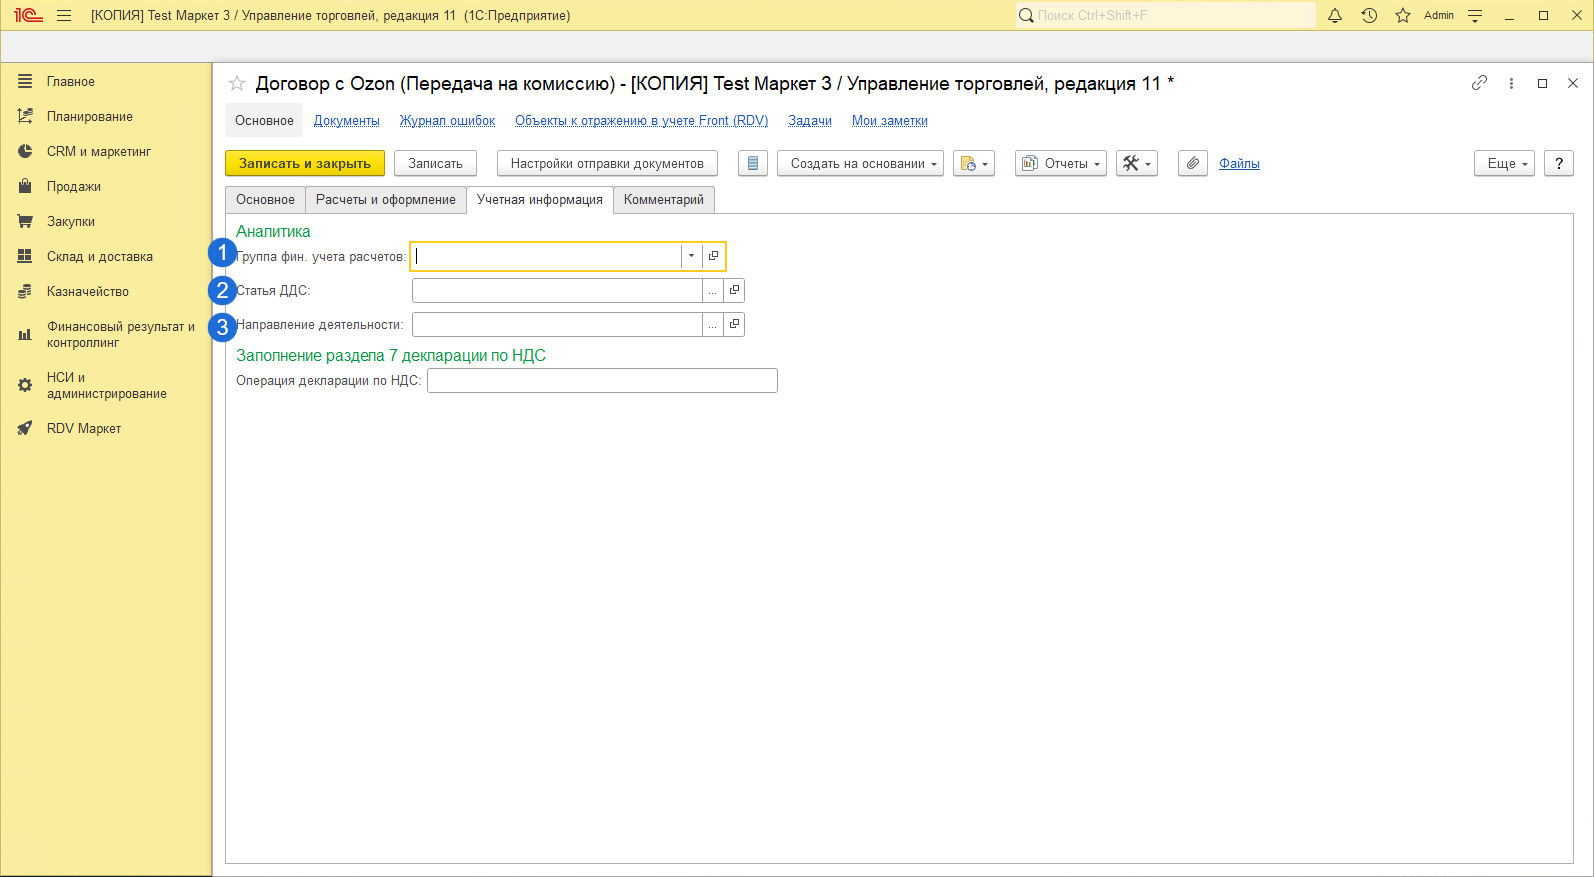
Task: Open the RDV Маркет section
Action: [106, 429]
